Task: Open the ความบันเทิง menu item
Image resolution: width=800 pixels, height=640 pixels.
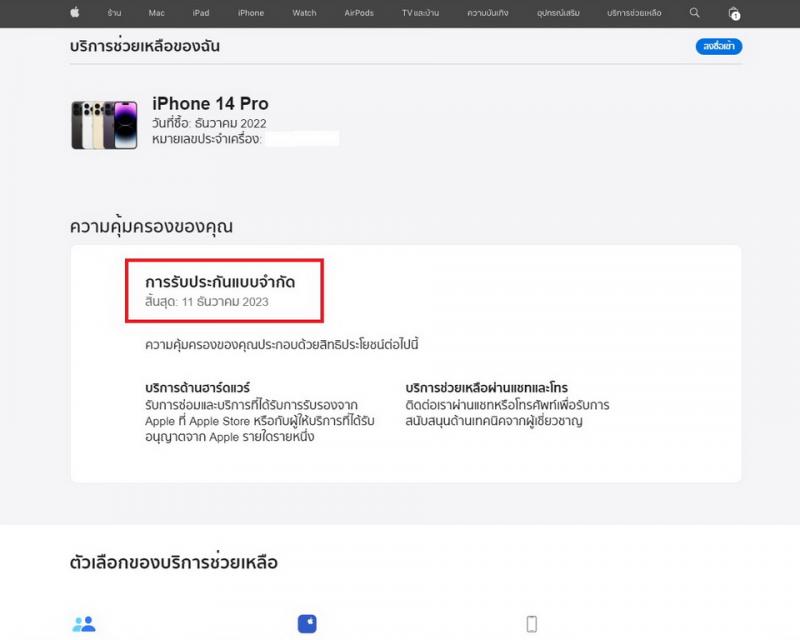Action: [488, 13]
